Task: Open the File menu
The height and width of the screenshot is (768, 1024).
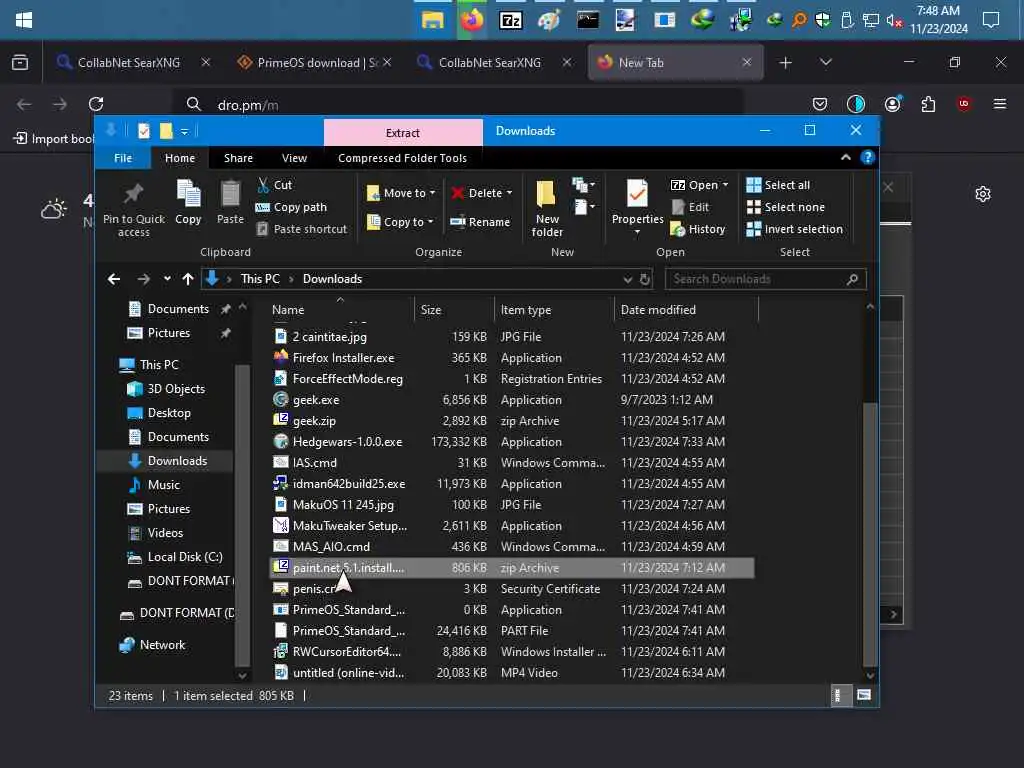Action: (123, 158)
